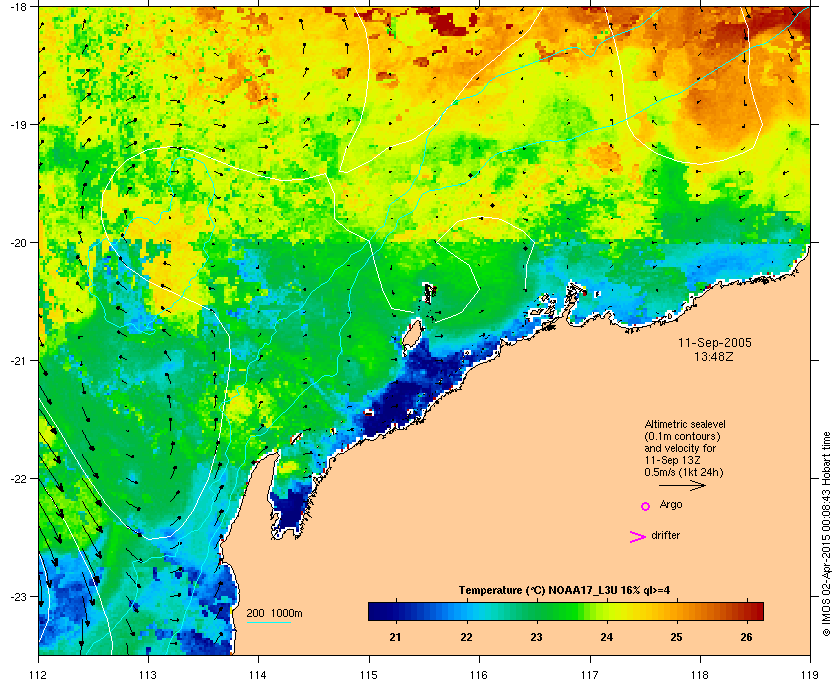Click the colorbar tick label 26
This screenshot has width=840, height=680.
click(x=746, y=637)
